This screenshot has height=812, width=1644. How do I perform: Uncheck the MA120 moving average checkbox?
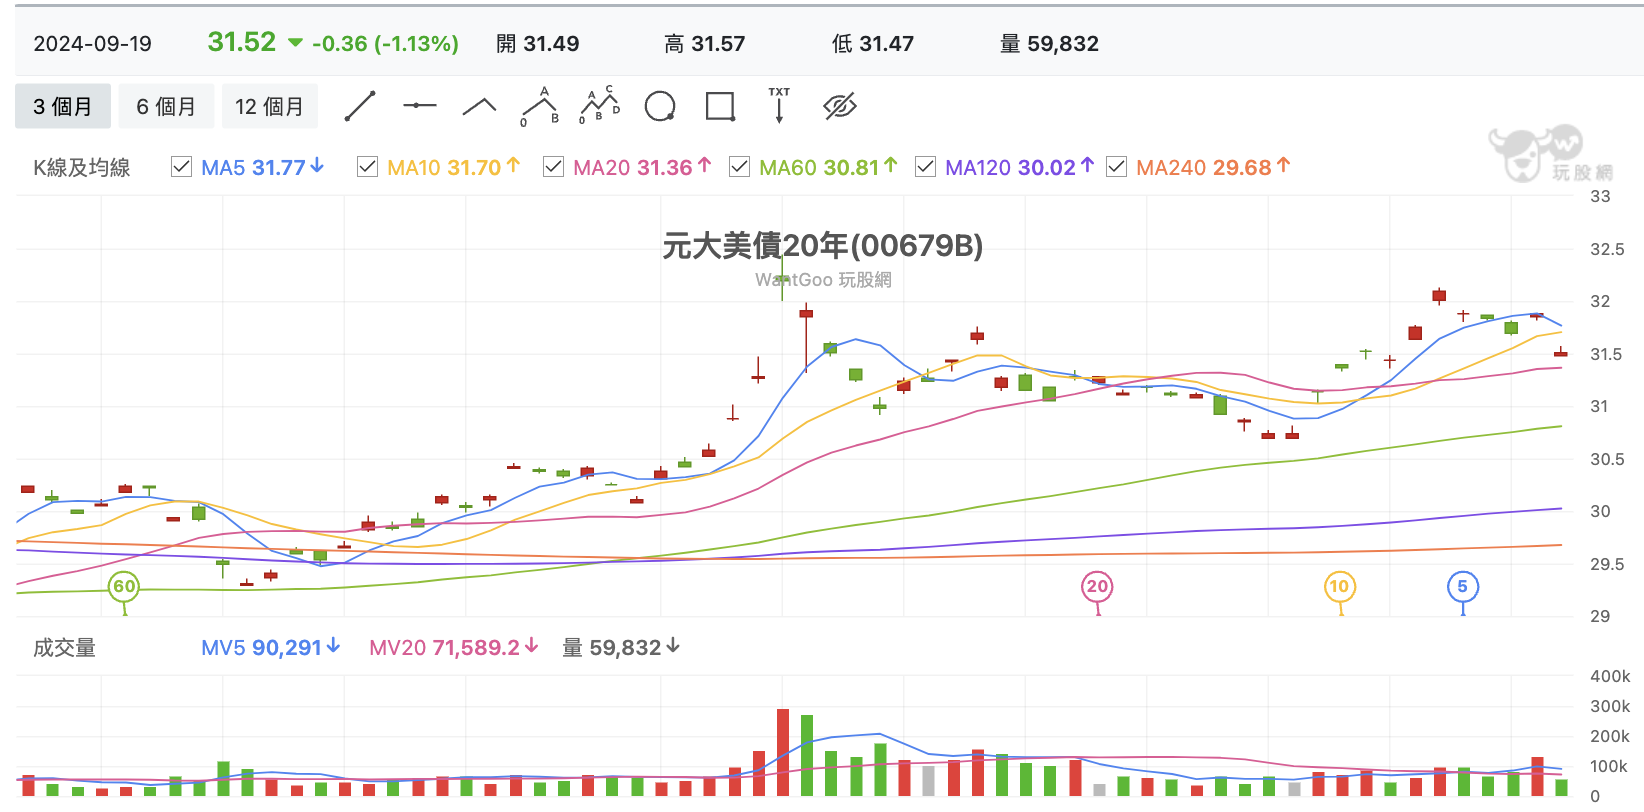[925, 167]
